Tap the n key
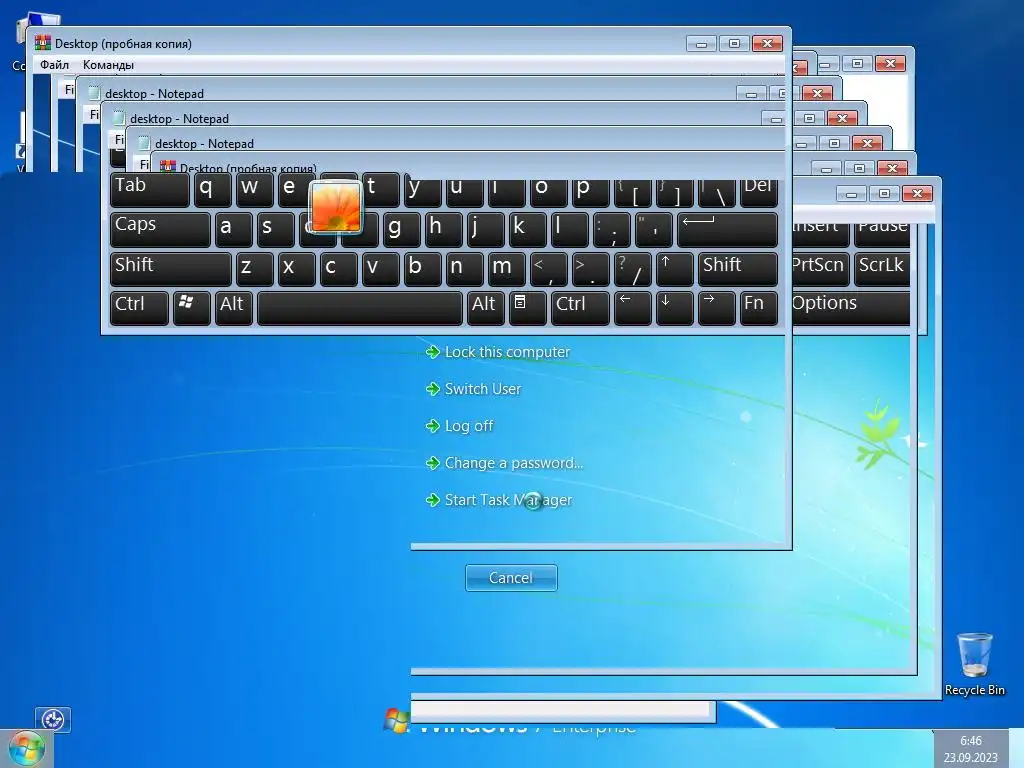This screenshot has height=768, width=1024. [x=464, y=269]
